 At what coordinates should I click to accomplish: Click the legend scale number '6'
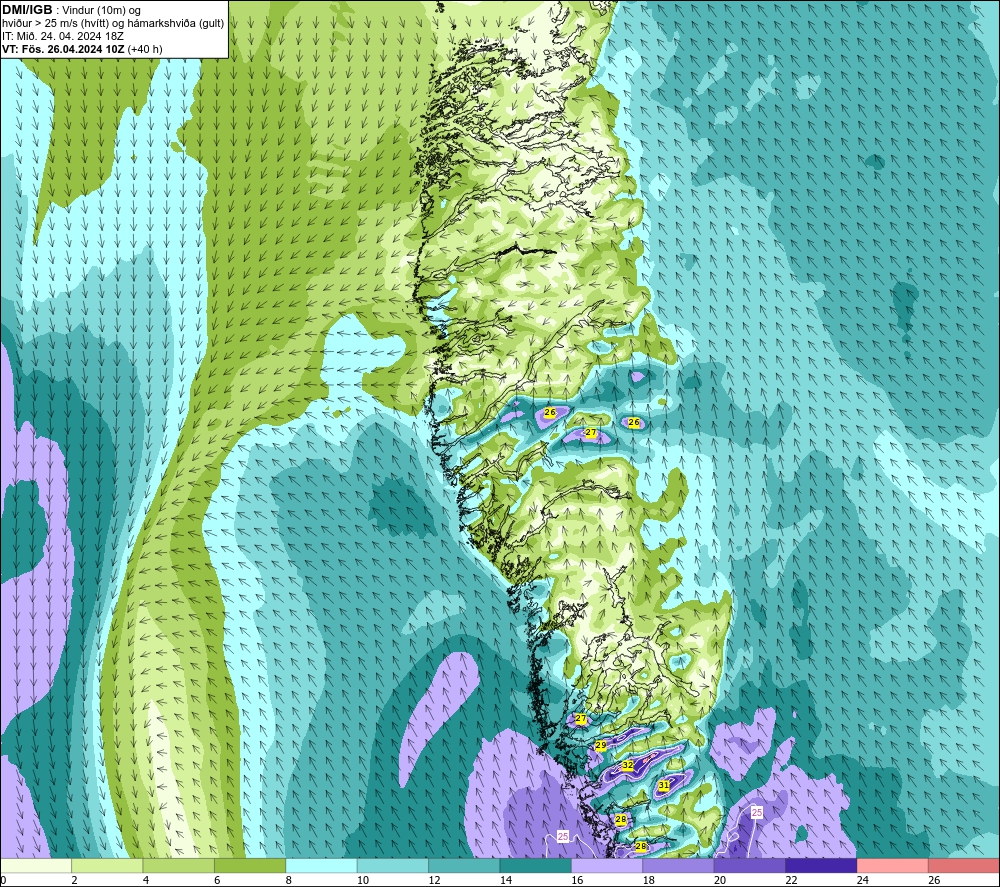[217, 880]
